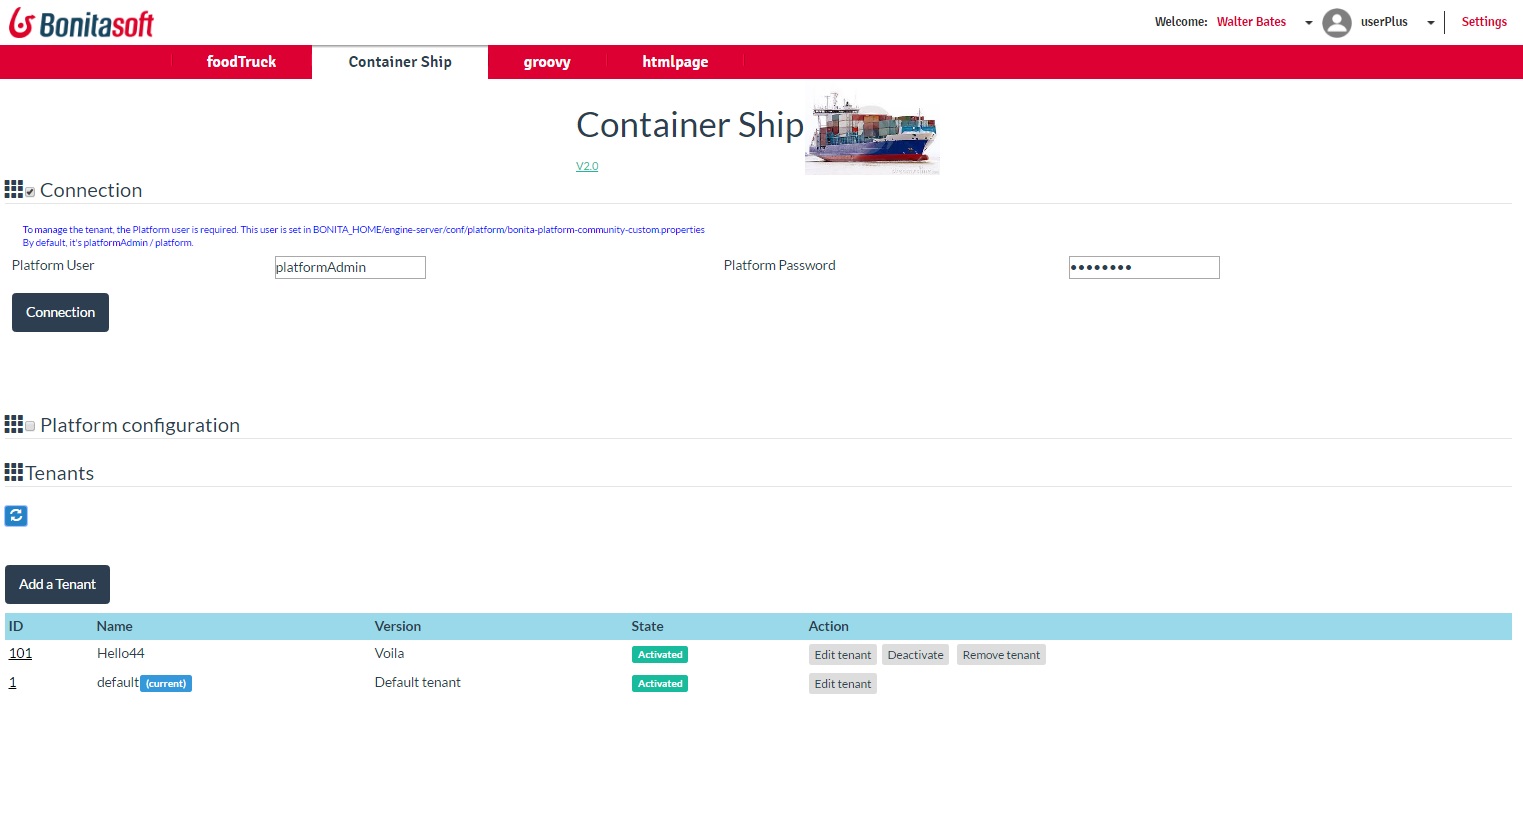Click the Connection button
1523x819 pixels.
tap(60, 312)
